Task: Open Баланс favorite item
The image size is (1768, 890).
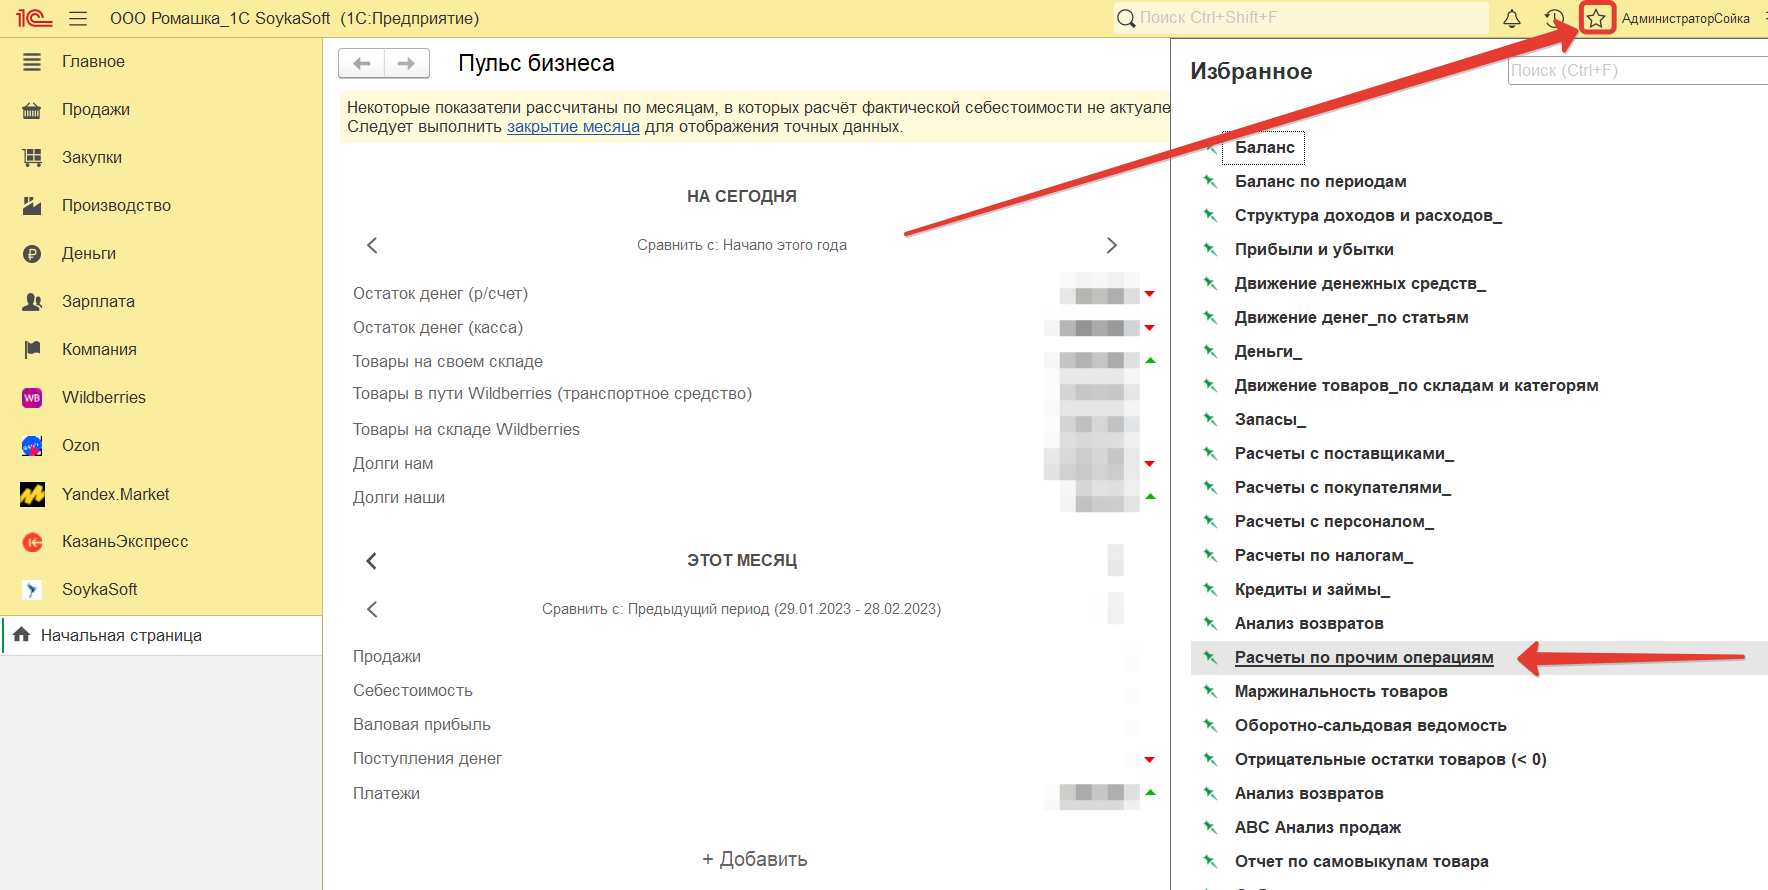Action: 1265,148
